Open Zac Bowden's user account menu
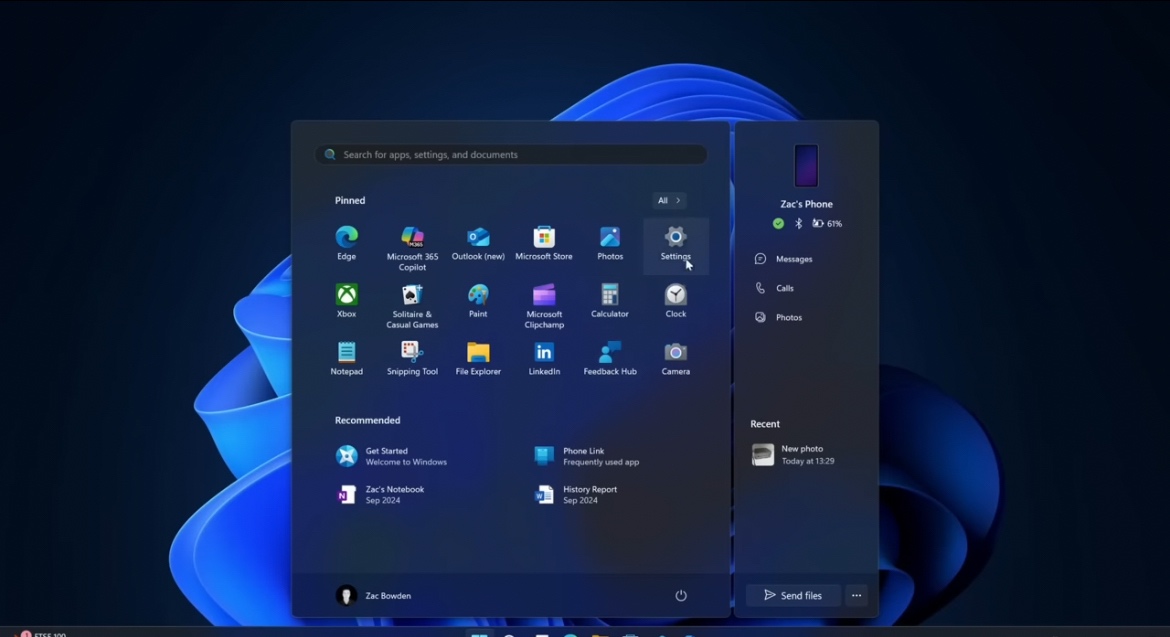This screenshot has height=637, width=1170. (374, 595)
